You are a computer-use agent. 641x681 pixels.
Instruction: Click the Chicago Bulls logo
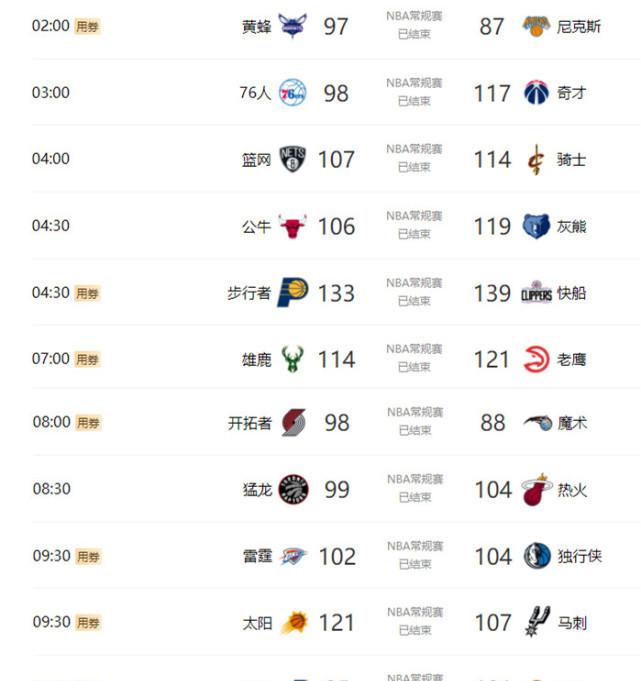292,226
